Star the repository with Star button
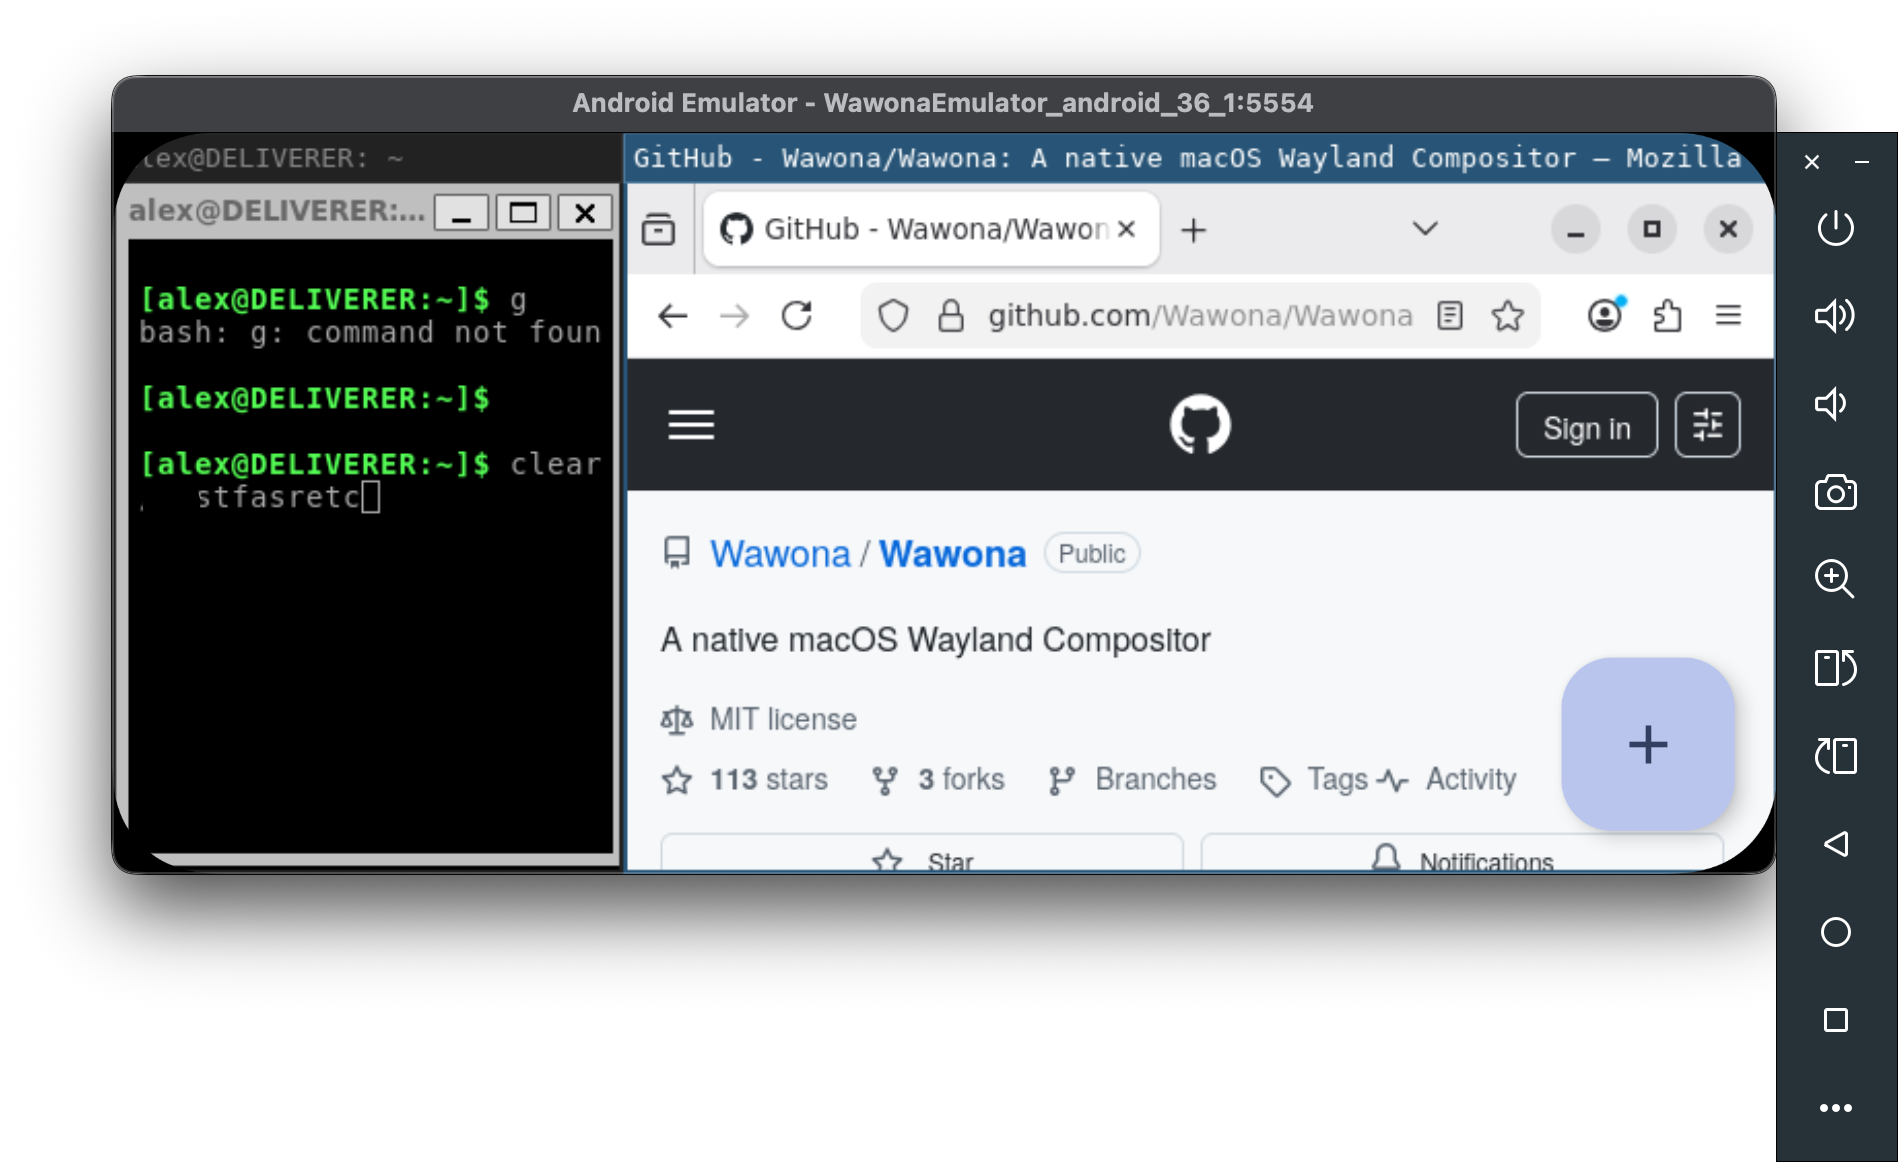 tap(922, 853)
